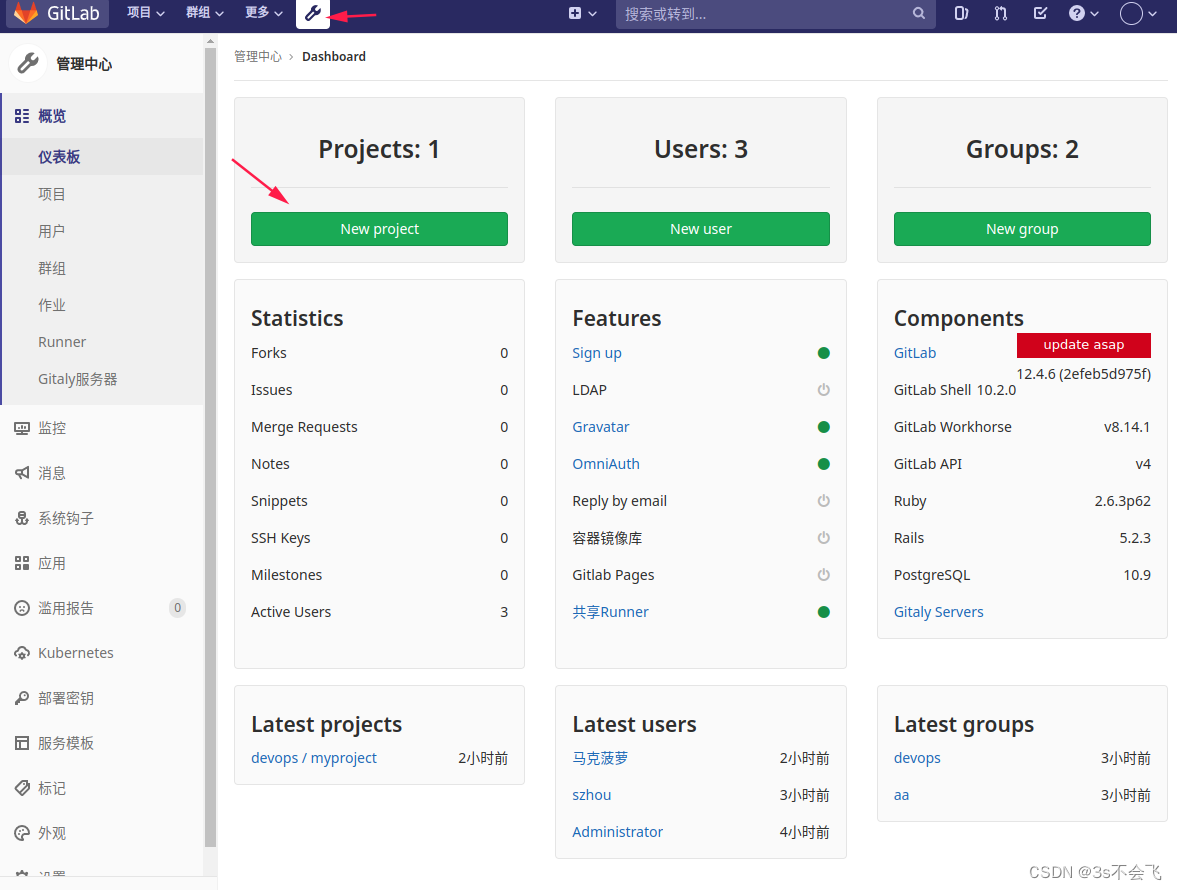The image size is (1177, 890).
Task: Open the 更多 dropdown in top bar
Action: pyautogui.click(x=263, y=13)
